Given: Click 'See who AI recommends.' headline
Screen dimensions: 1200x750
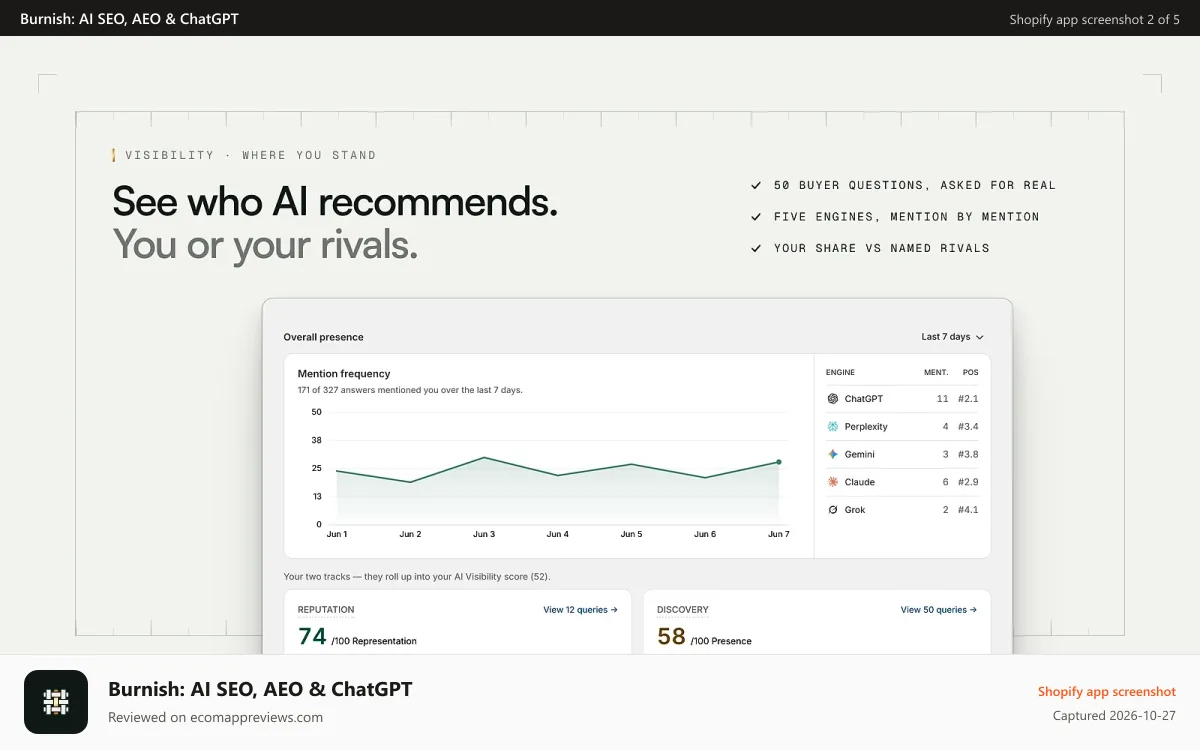Looking at the screenshot, I should pos(335,202).
